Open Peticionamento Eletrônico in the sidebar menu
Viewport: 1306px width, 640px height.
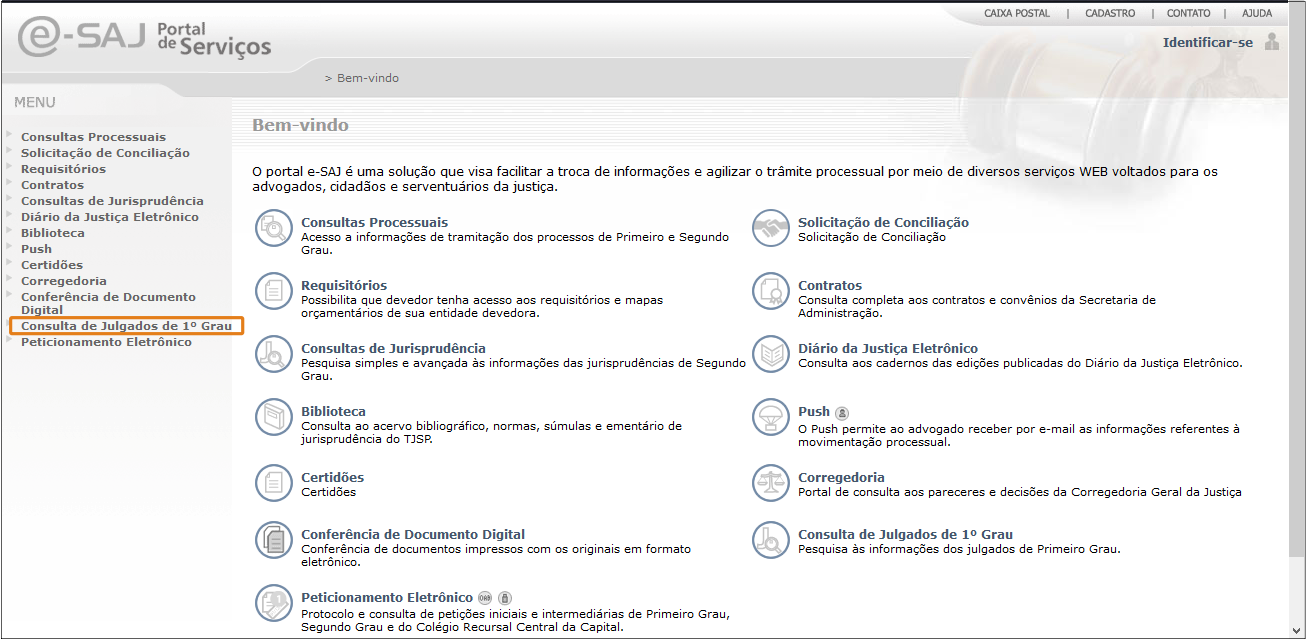(x=106, y=342)
